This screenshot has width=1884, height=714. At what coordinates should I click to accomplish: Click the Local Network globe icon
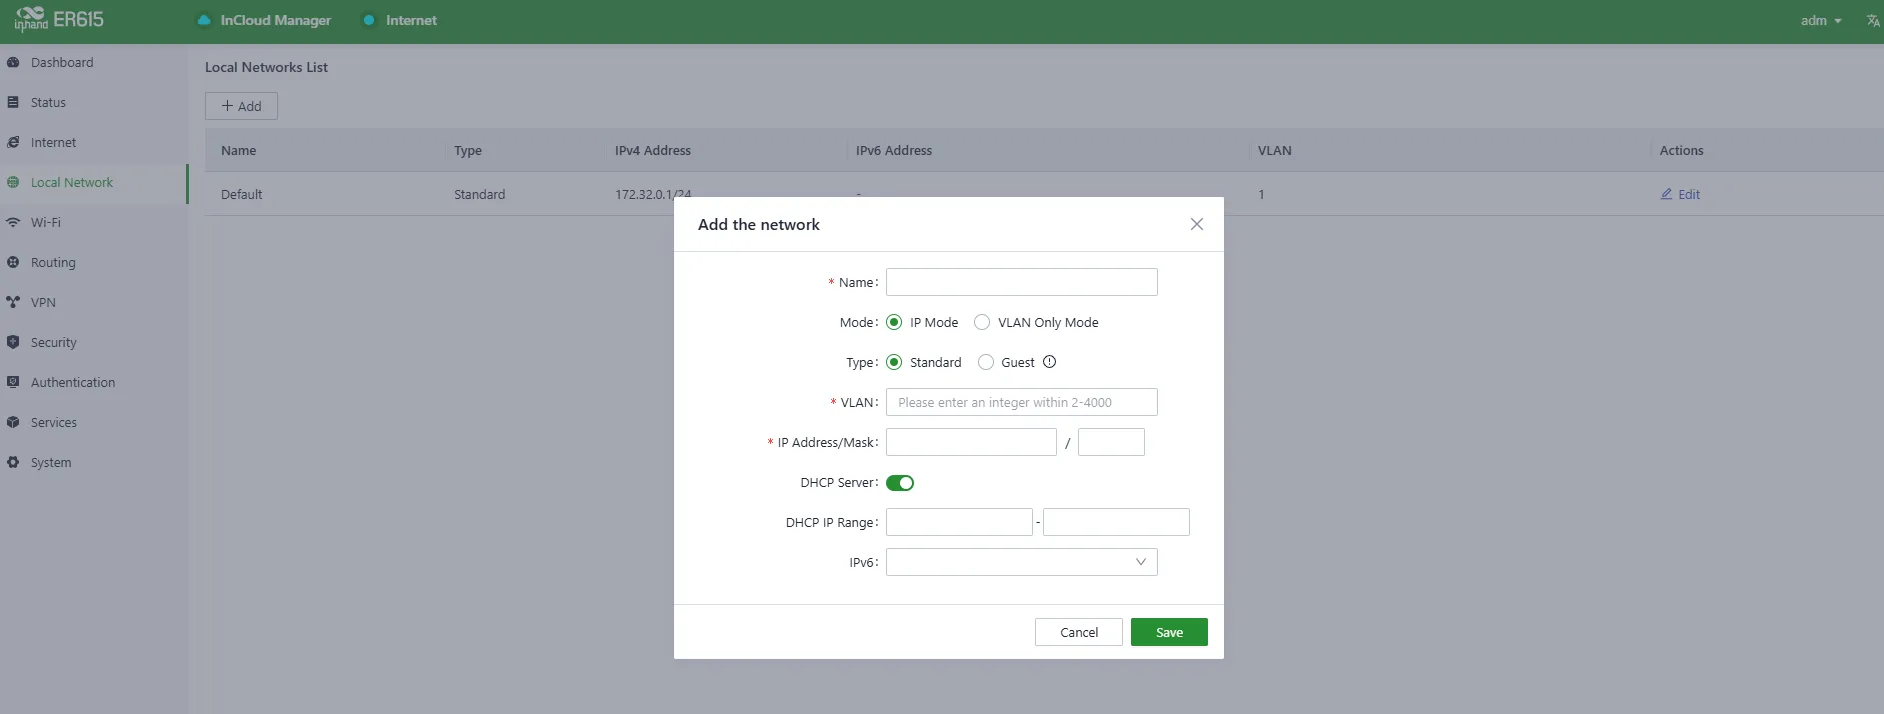click(x=13, y=182)
